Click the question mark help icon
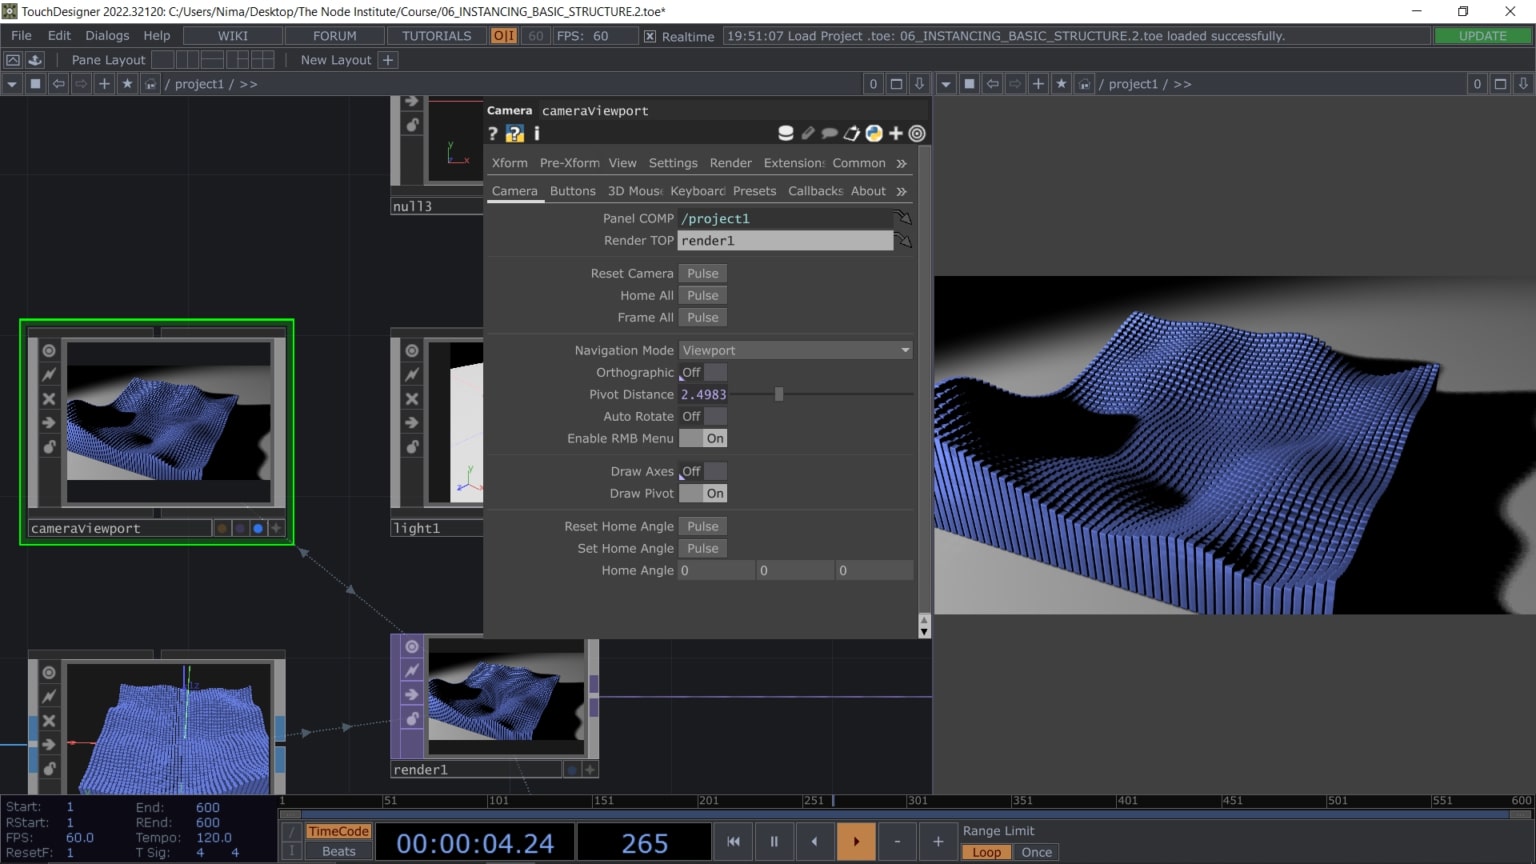Screen dimensions: 1536x864 pos(492,133)
